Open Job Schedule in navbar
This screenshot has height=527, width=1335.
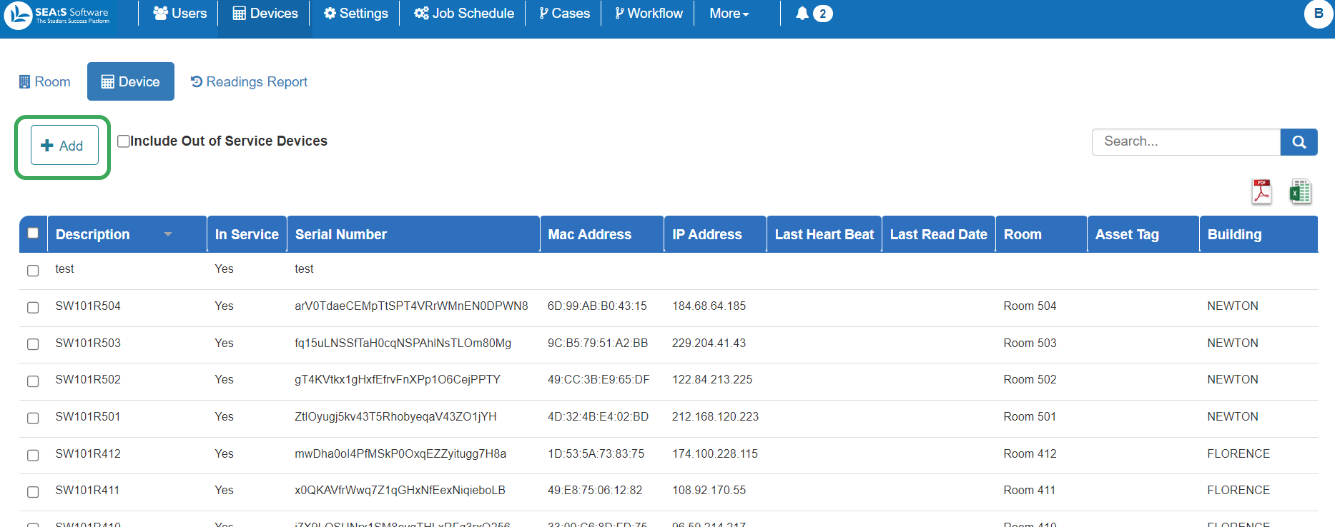click(x=464, y=14)
